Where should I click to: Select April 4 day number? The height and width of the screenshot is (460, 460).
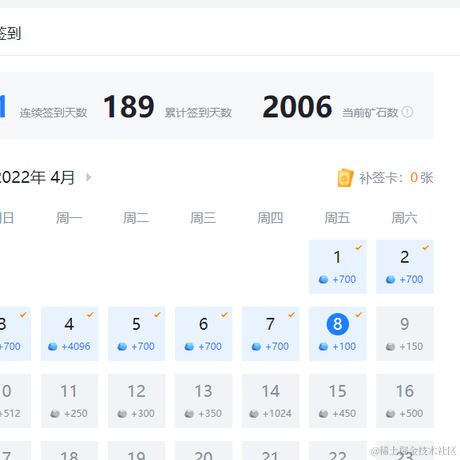click(x=69, y=324)
